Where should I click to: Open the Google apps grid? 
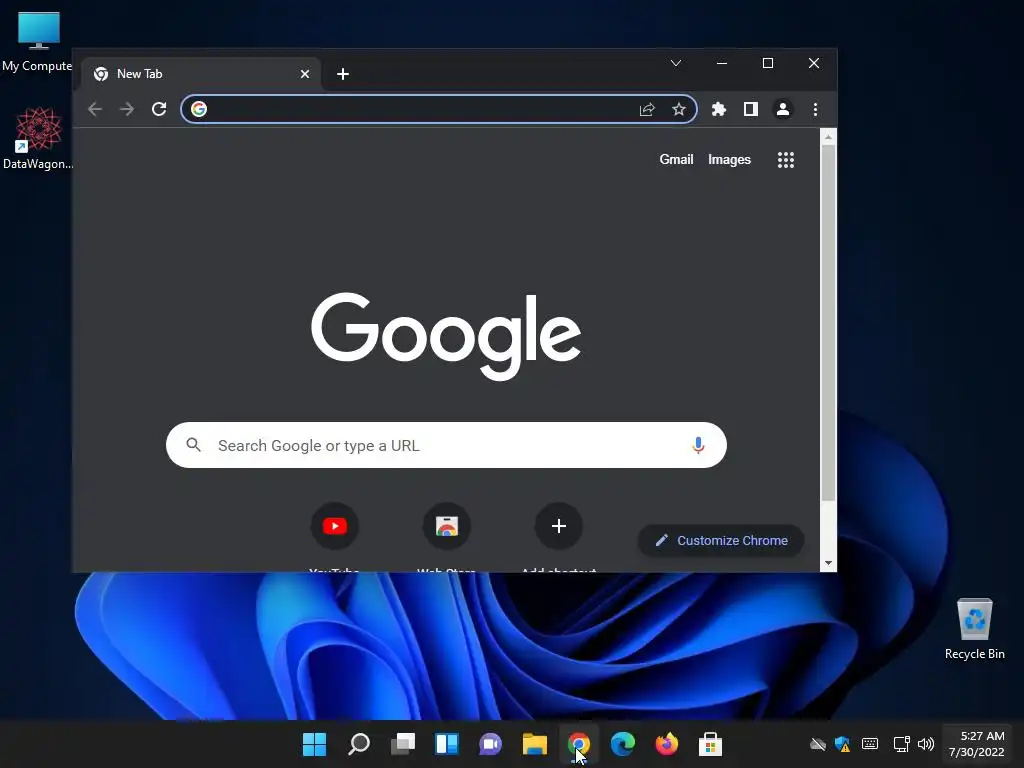point(786,160)
